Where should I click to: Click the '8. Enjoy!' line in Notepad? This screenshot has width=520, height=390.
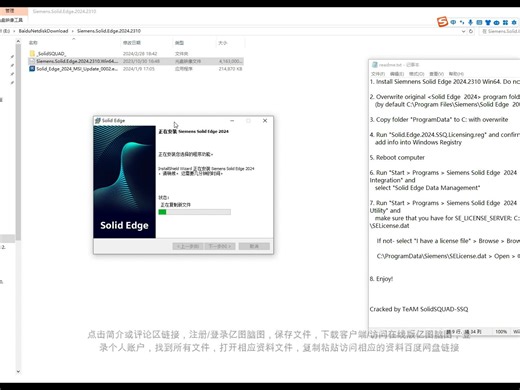pyautogui.click(x=381, y=279)
